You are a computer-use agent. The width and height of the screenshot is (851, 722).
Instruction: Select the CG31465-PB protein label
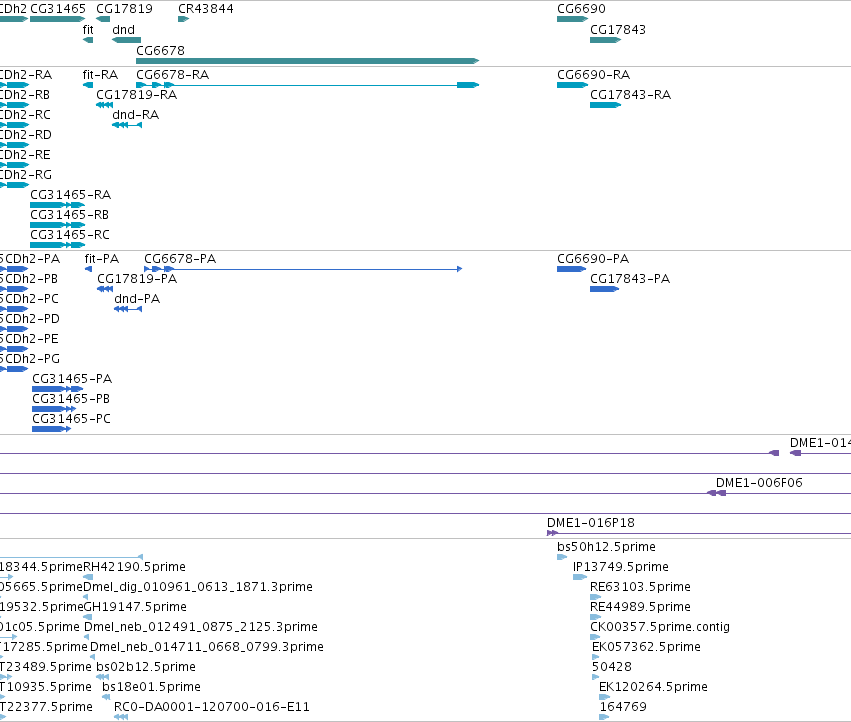click(x=71, y=398)
